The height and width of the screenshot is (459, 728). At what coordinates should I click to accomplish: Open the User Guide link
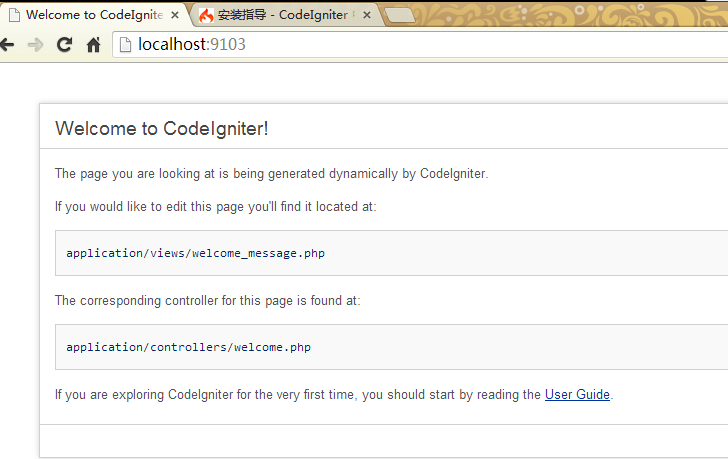pyautogui.click(x=577, y=394)
